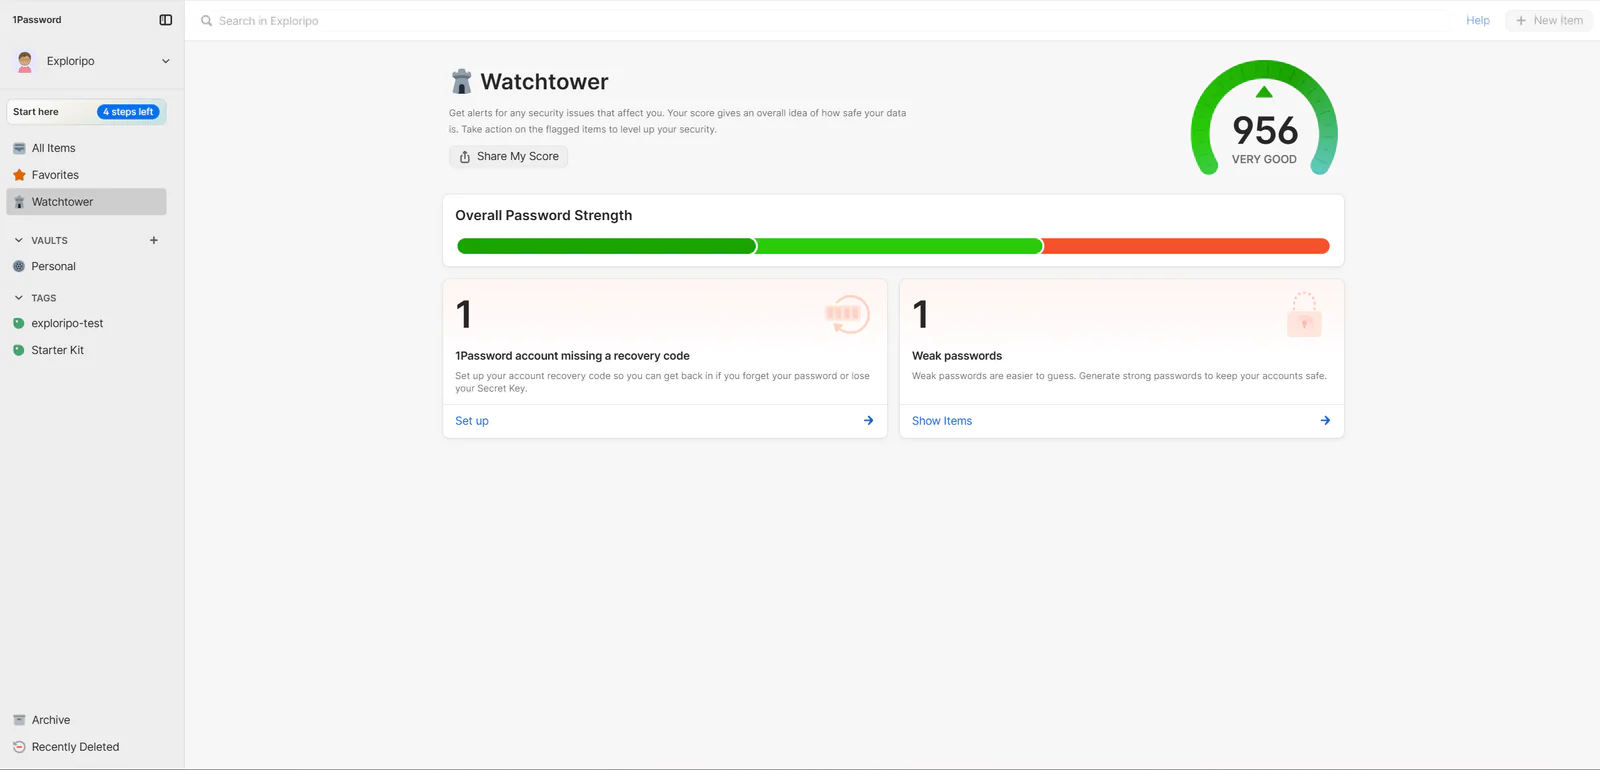Add a new vault with plus icon

[154, 240]
